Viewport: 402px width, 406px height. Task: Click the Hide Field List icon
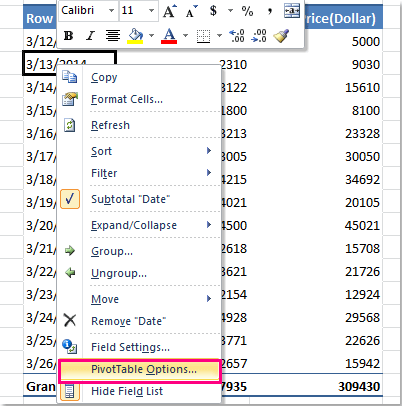click(x=70, y=391)
